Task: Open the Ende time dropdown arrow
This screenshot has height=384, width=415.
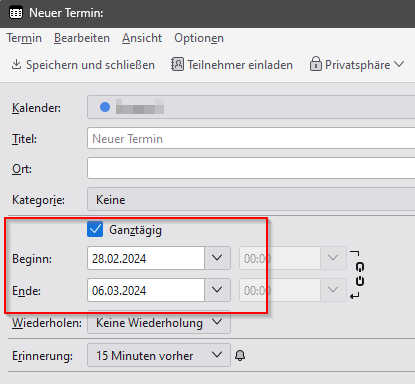Action: (x=333, y=290)
